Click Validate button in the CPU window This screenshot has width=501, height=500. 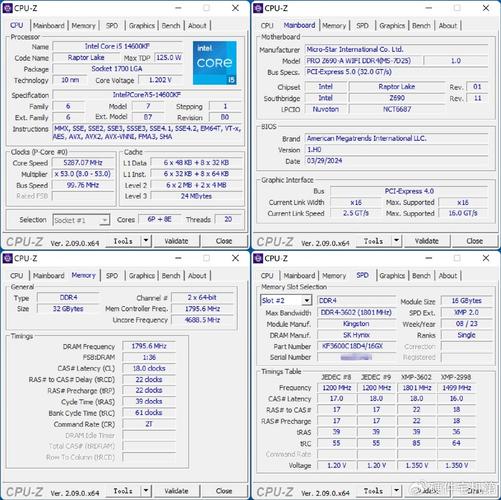click(x=176, y=241)
